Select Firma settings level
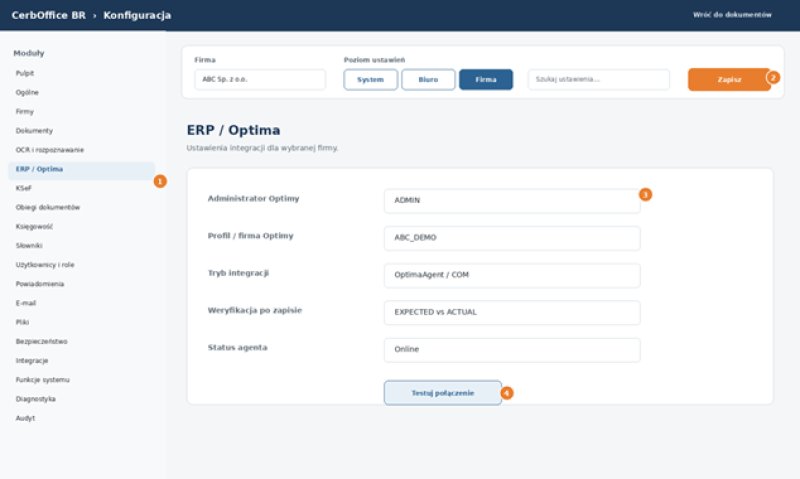Image resolution: width=800 pixels, height=479 pixels. click(486, 80)
